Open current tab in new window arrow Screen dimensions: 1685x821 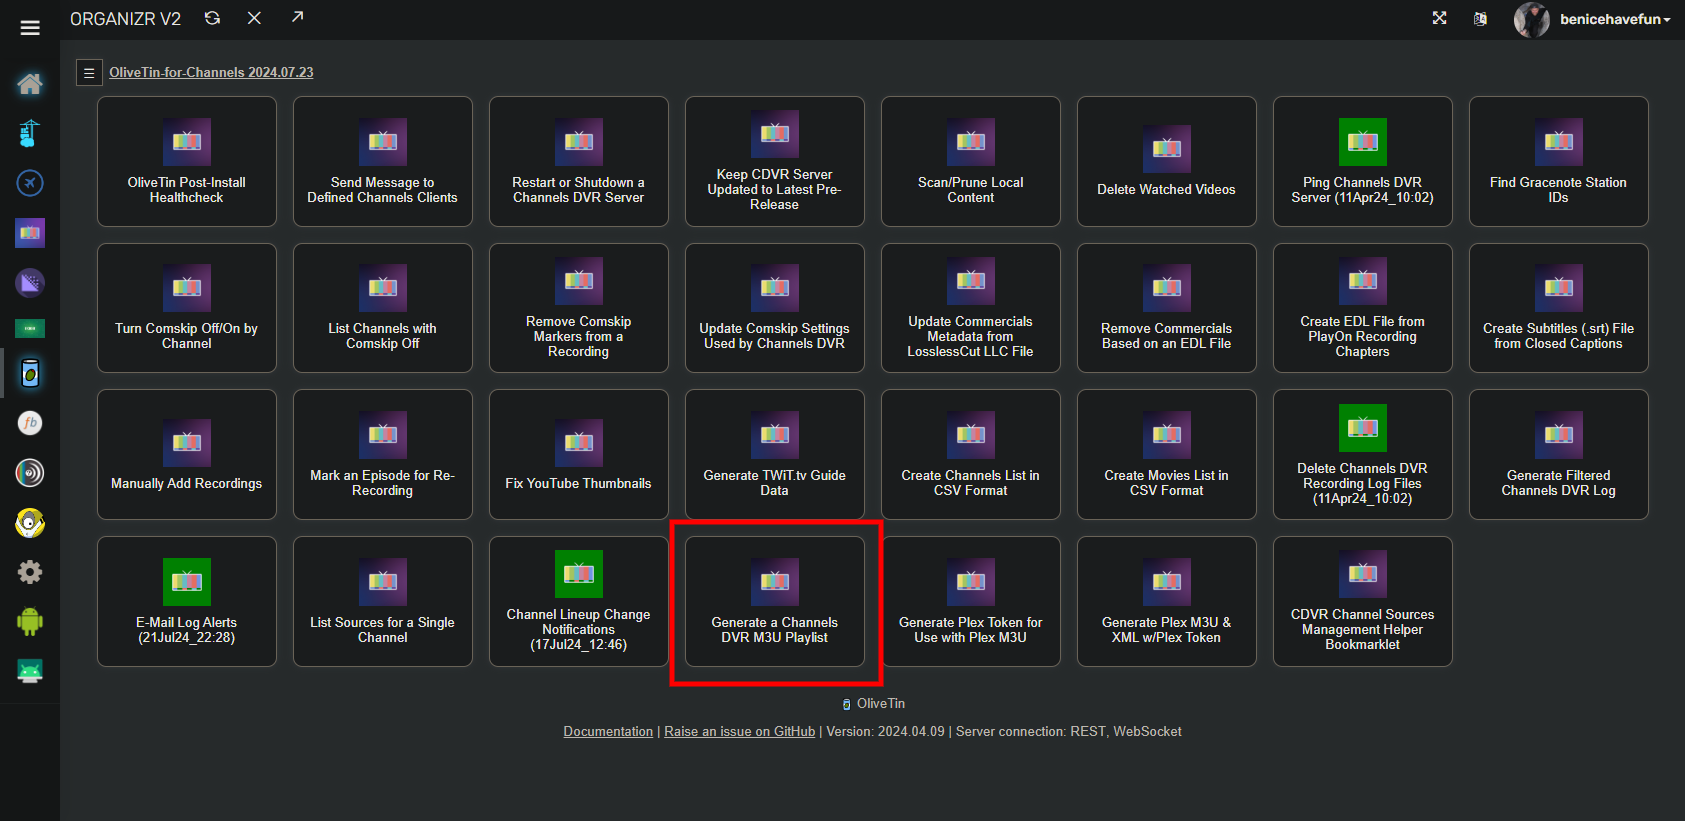297,17
